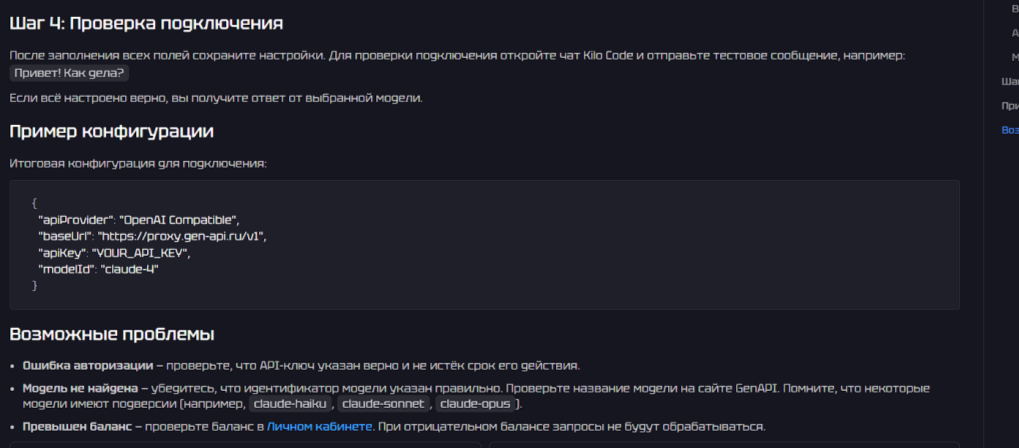Jump to Возможные проблемы in sidebar contents
Image resolution: width=1019 pixels, height=448 pixels.
(x=1010, y=130)
